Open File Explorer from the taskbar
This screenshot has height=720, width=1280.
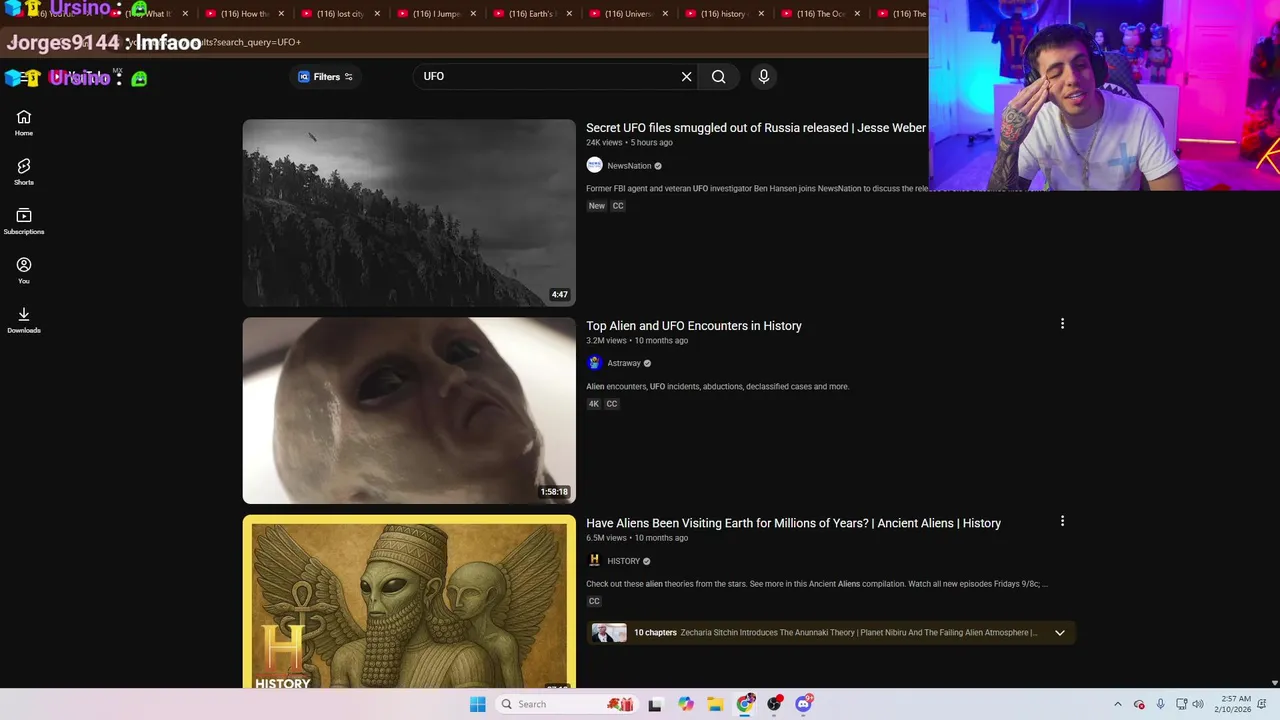click(715, 704)
